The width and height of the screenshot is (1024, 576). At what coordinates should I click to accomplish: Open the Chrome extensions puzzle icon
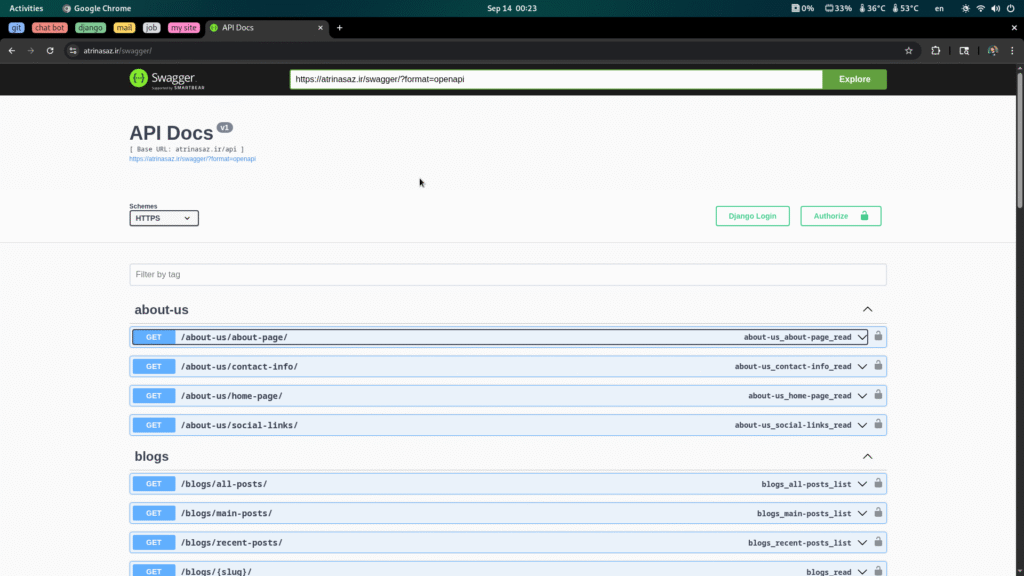936,50
